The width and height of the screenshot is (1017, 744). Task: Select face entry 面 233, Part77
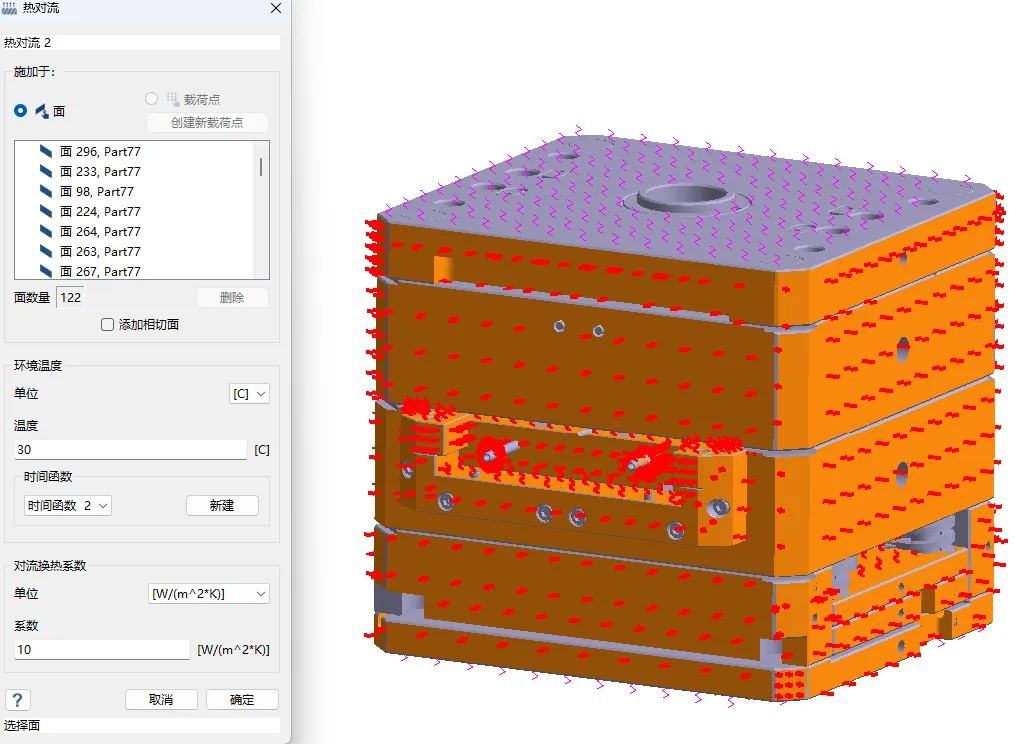point(99,172)
